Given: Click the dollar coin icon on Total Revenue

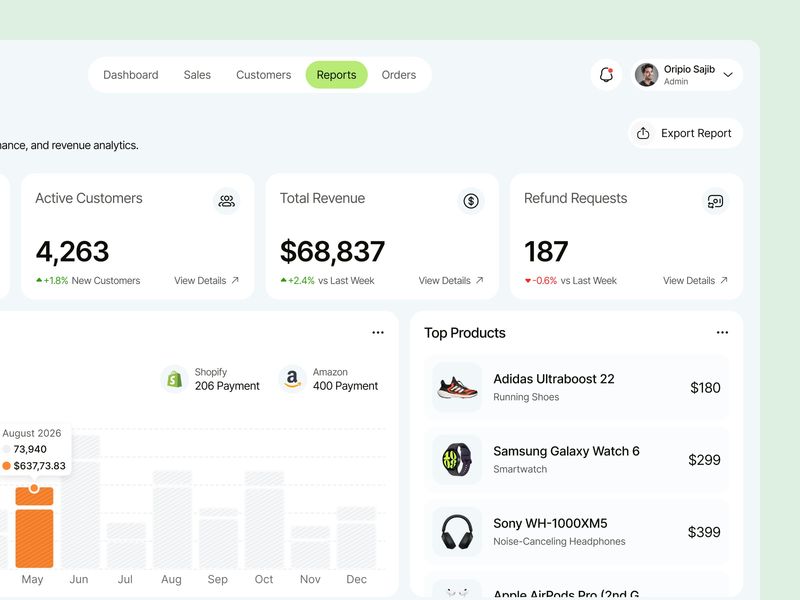Looking at the screenshot, I should [x=471, y=201].
